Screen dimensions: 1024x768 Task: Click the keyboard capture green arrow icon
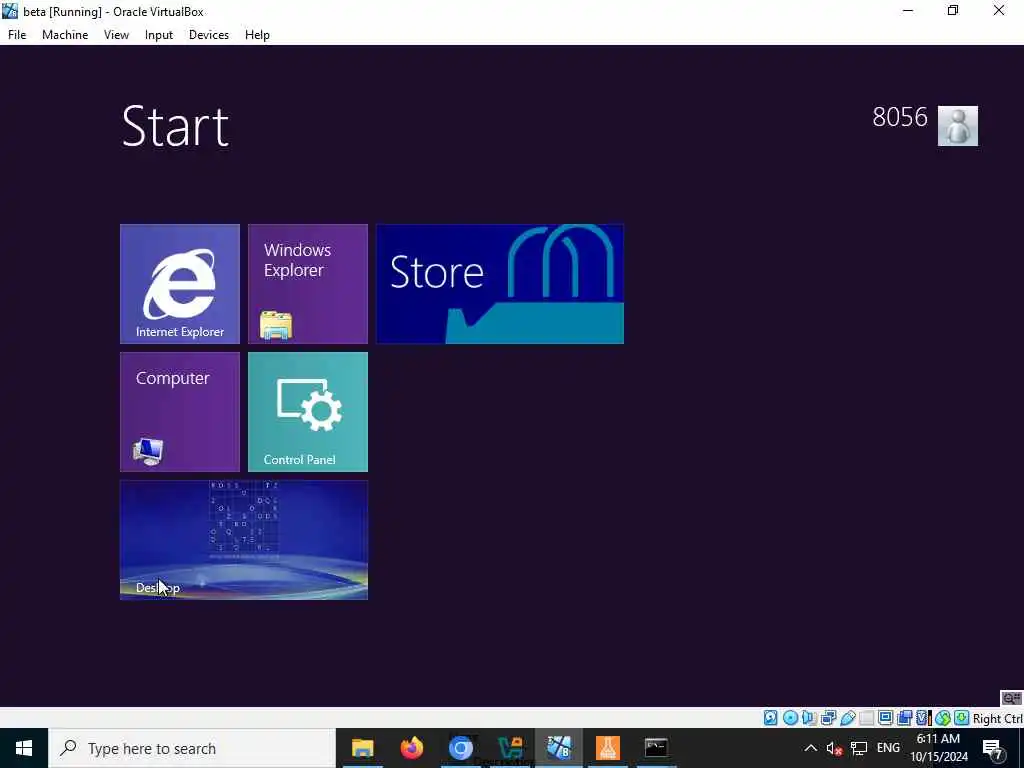coord(961,718)
